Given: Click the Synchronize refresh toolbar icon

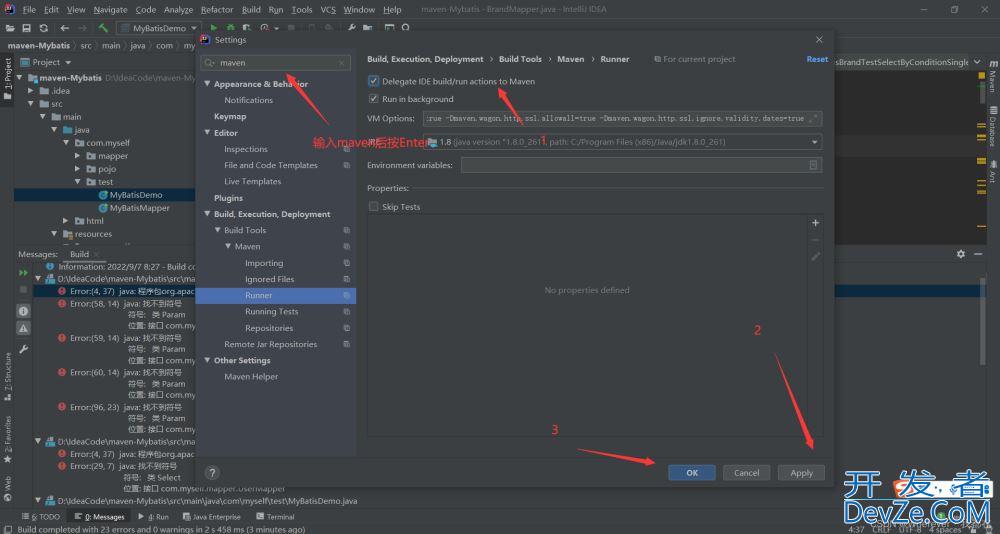Looking at the screenshot, I should 43,28.
